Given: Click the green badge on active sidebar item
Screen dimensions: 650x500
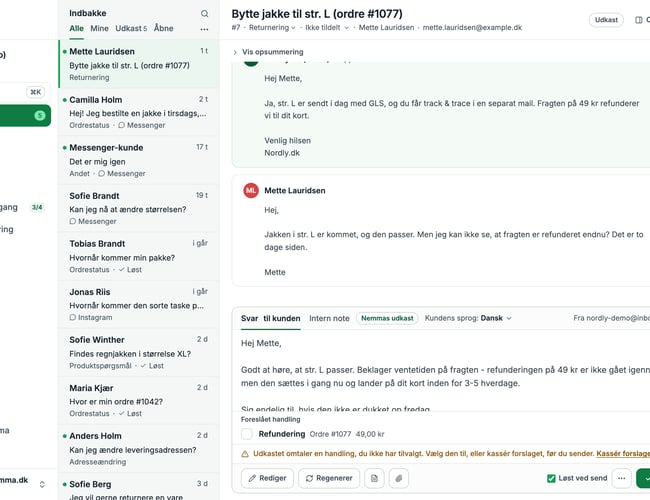Looking at the screenshot, I should (x=40, y=115).
